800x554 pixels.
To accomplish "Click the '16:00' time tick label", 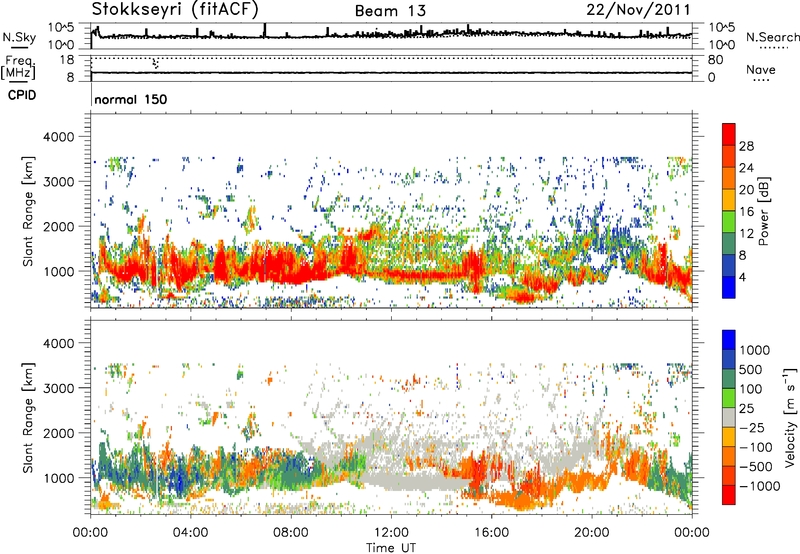I will click(x=491, y=533).
